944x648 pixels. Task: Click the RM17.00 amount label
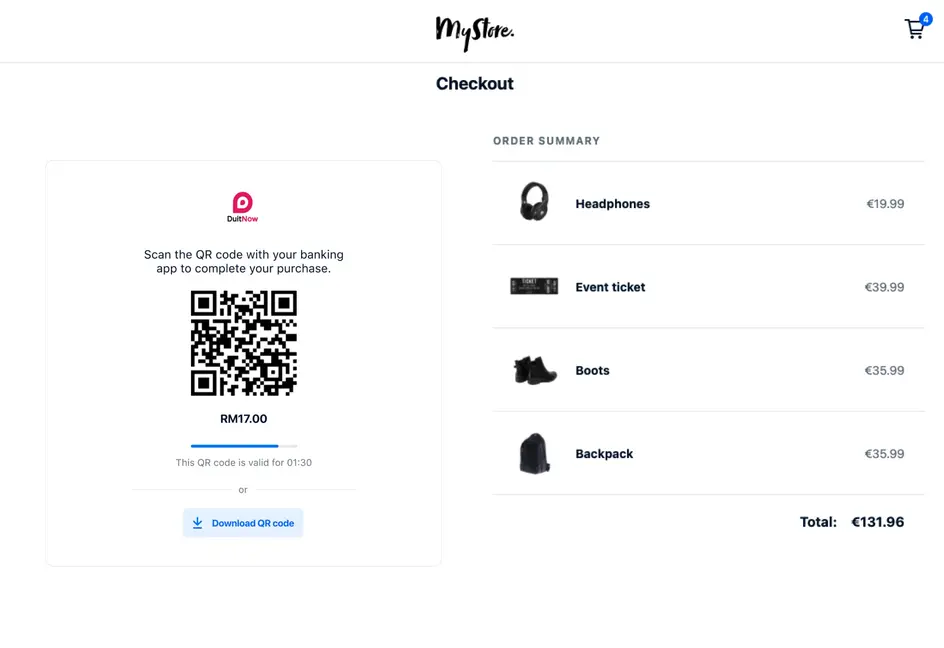coord(243,418)
